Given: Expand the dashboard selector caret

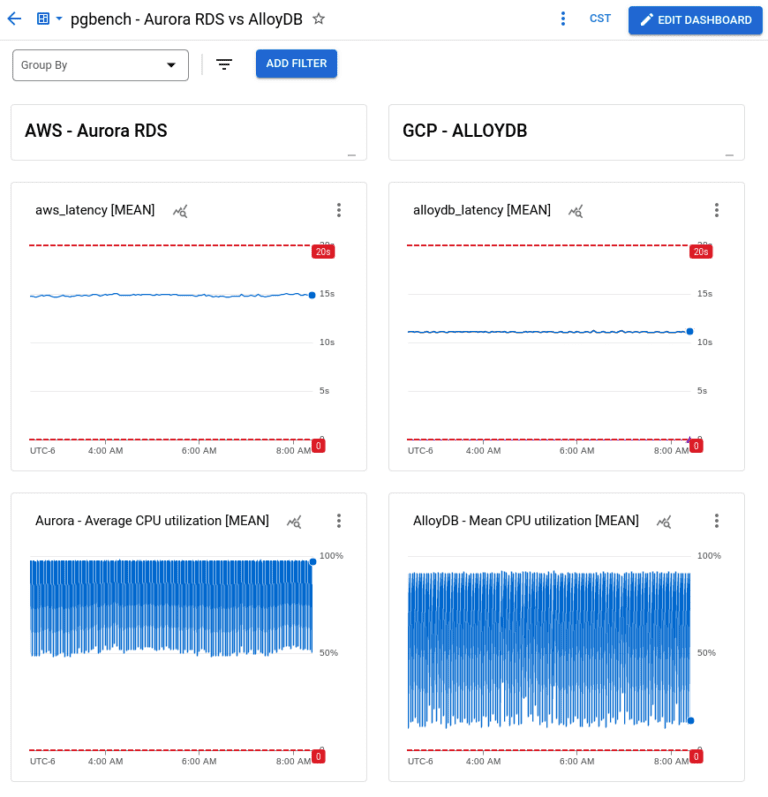Looking at the screenshot, I should pos(59,19).
